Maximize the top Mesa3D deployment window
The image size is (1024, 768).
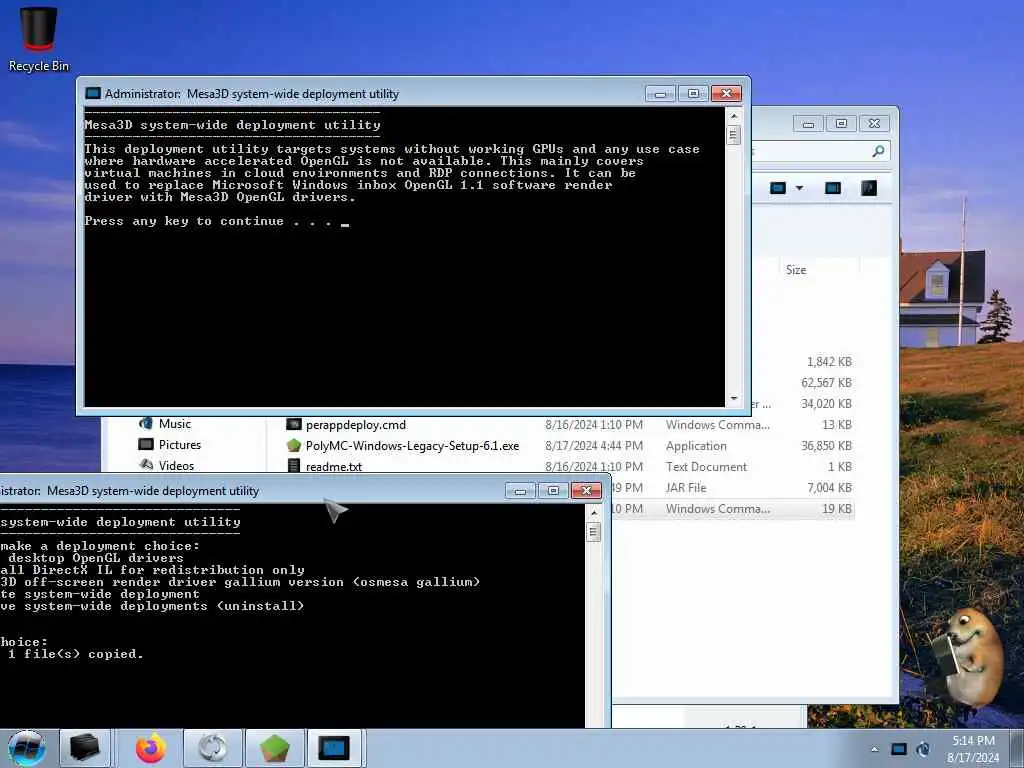(693, 94)
